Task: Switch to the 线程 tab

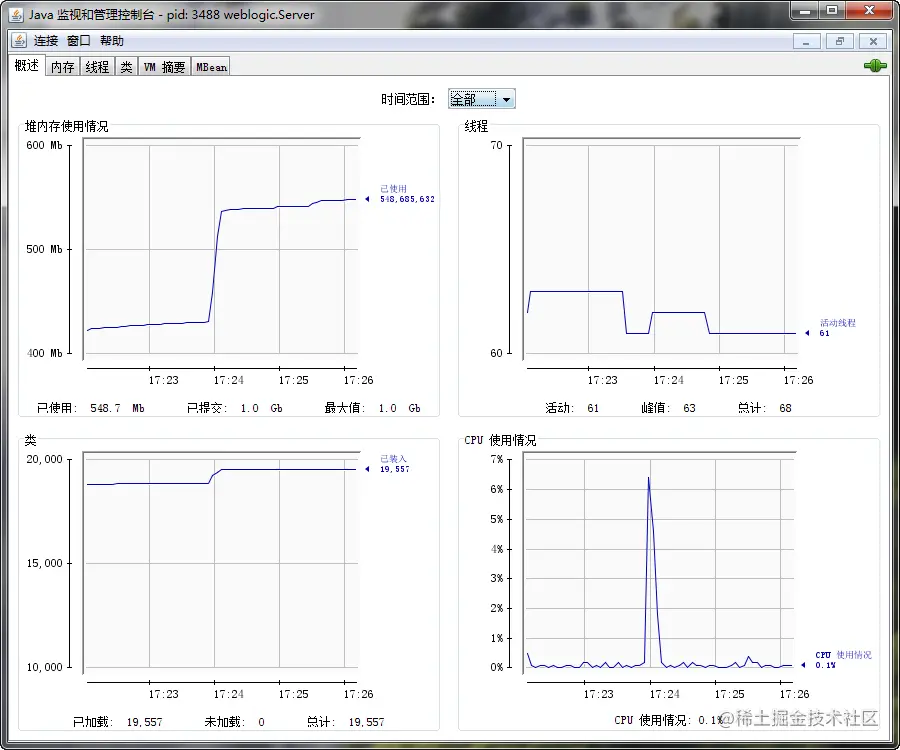Action: (97, 67)
